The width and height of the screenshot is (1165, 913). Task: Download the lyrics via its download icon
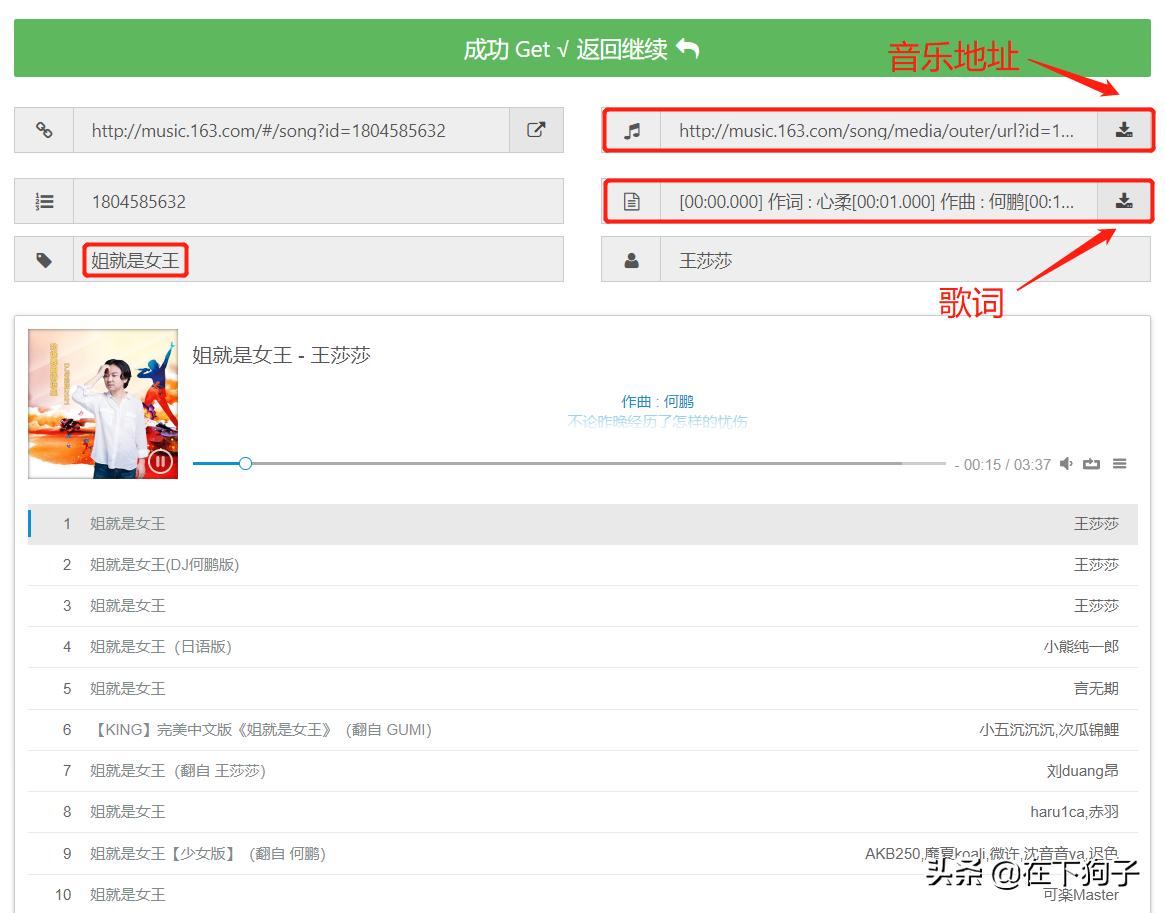coord(1125,200)
